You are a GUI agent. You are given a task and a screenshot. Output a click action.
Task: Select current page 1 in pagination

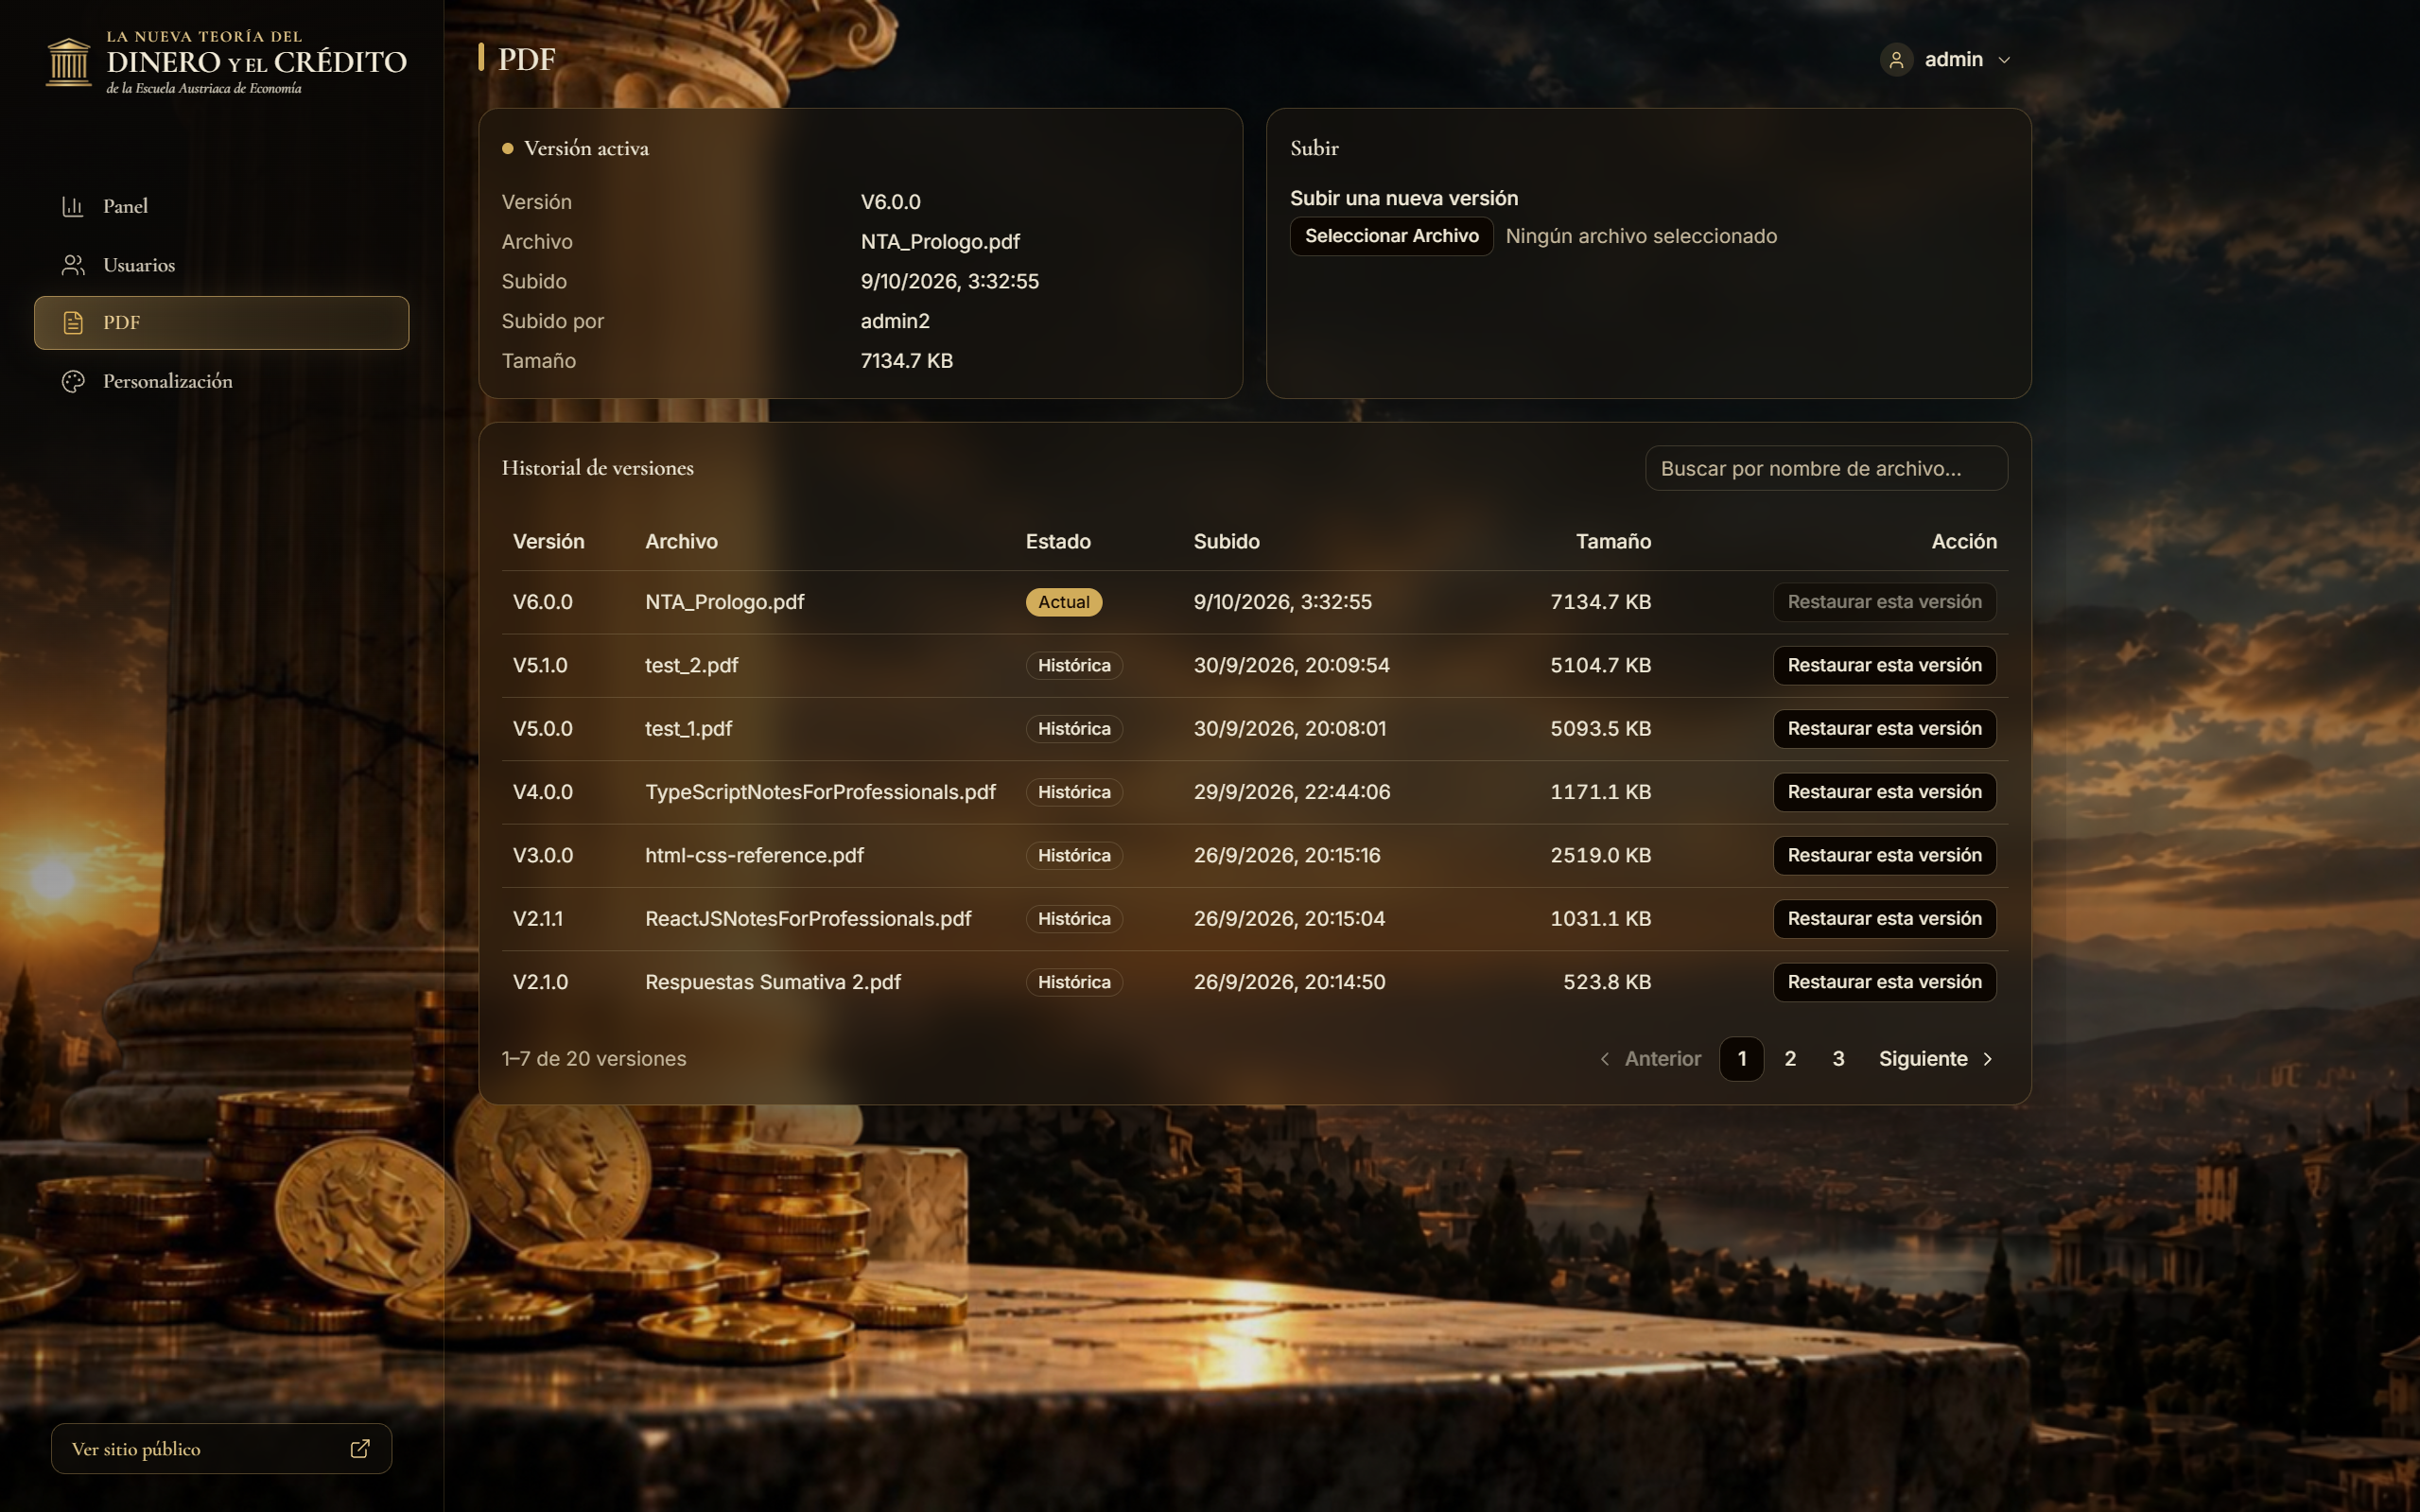(x=1741, y=1059)
